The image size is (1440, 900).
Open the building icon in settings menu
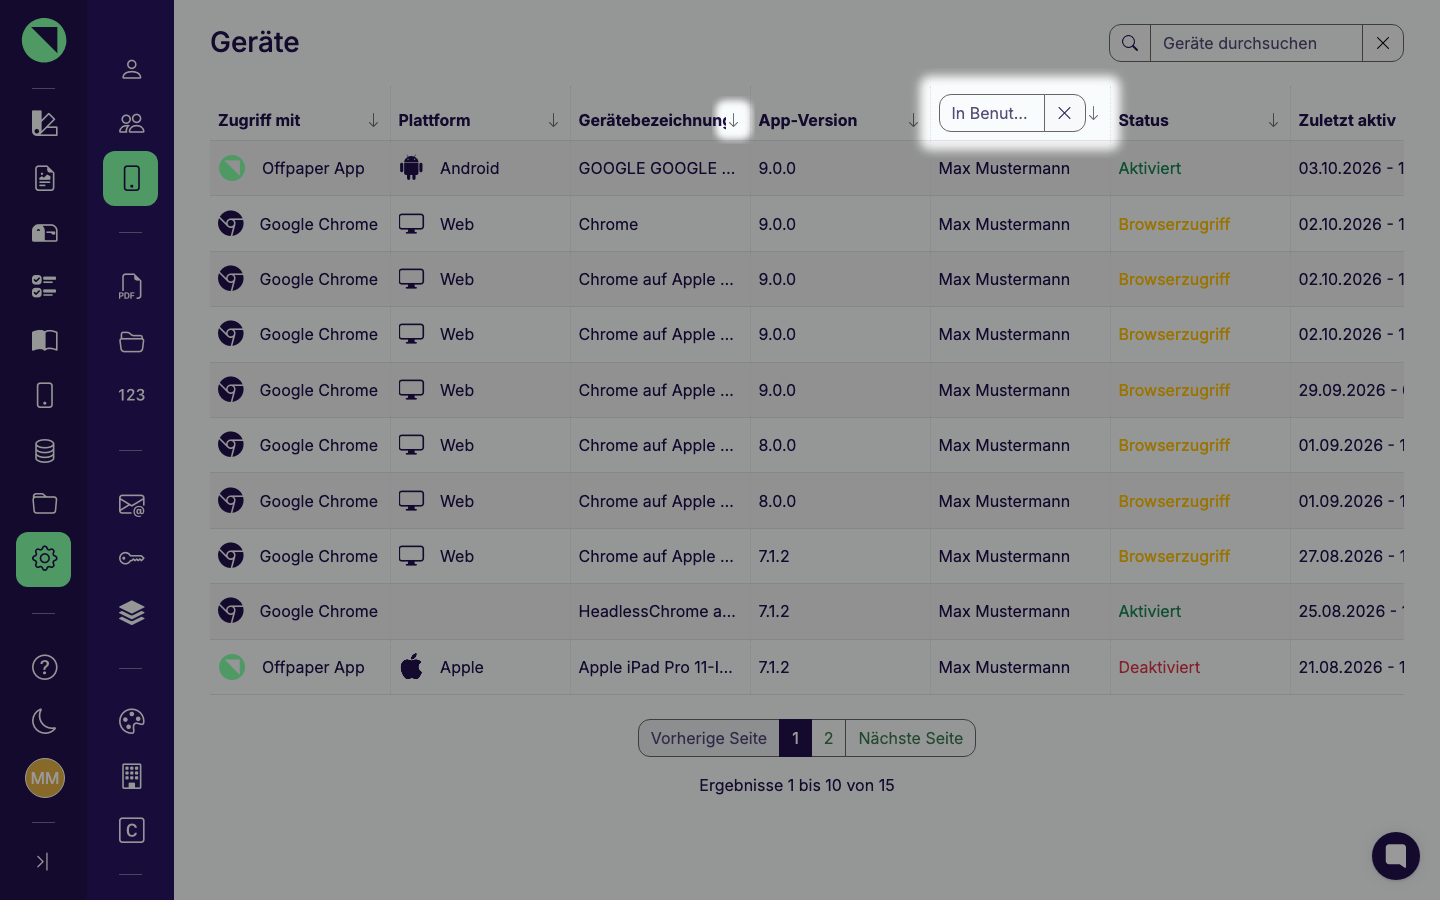pyautogui.click(x=131, y=776)
